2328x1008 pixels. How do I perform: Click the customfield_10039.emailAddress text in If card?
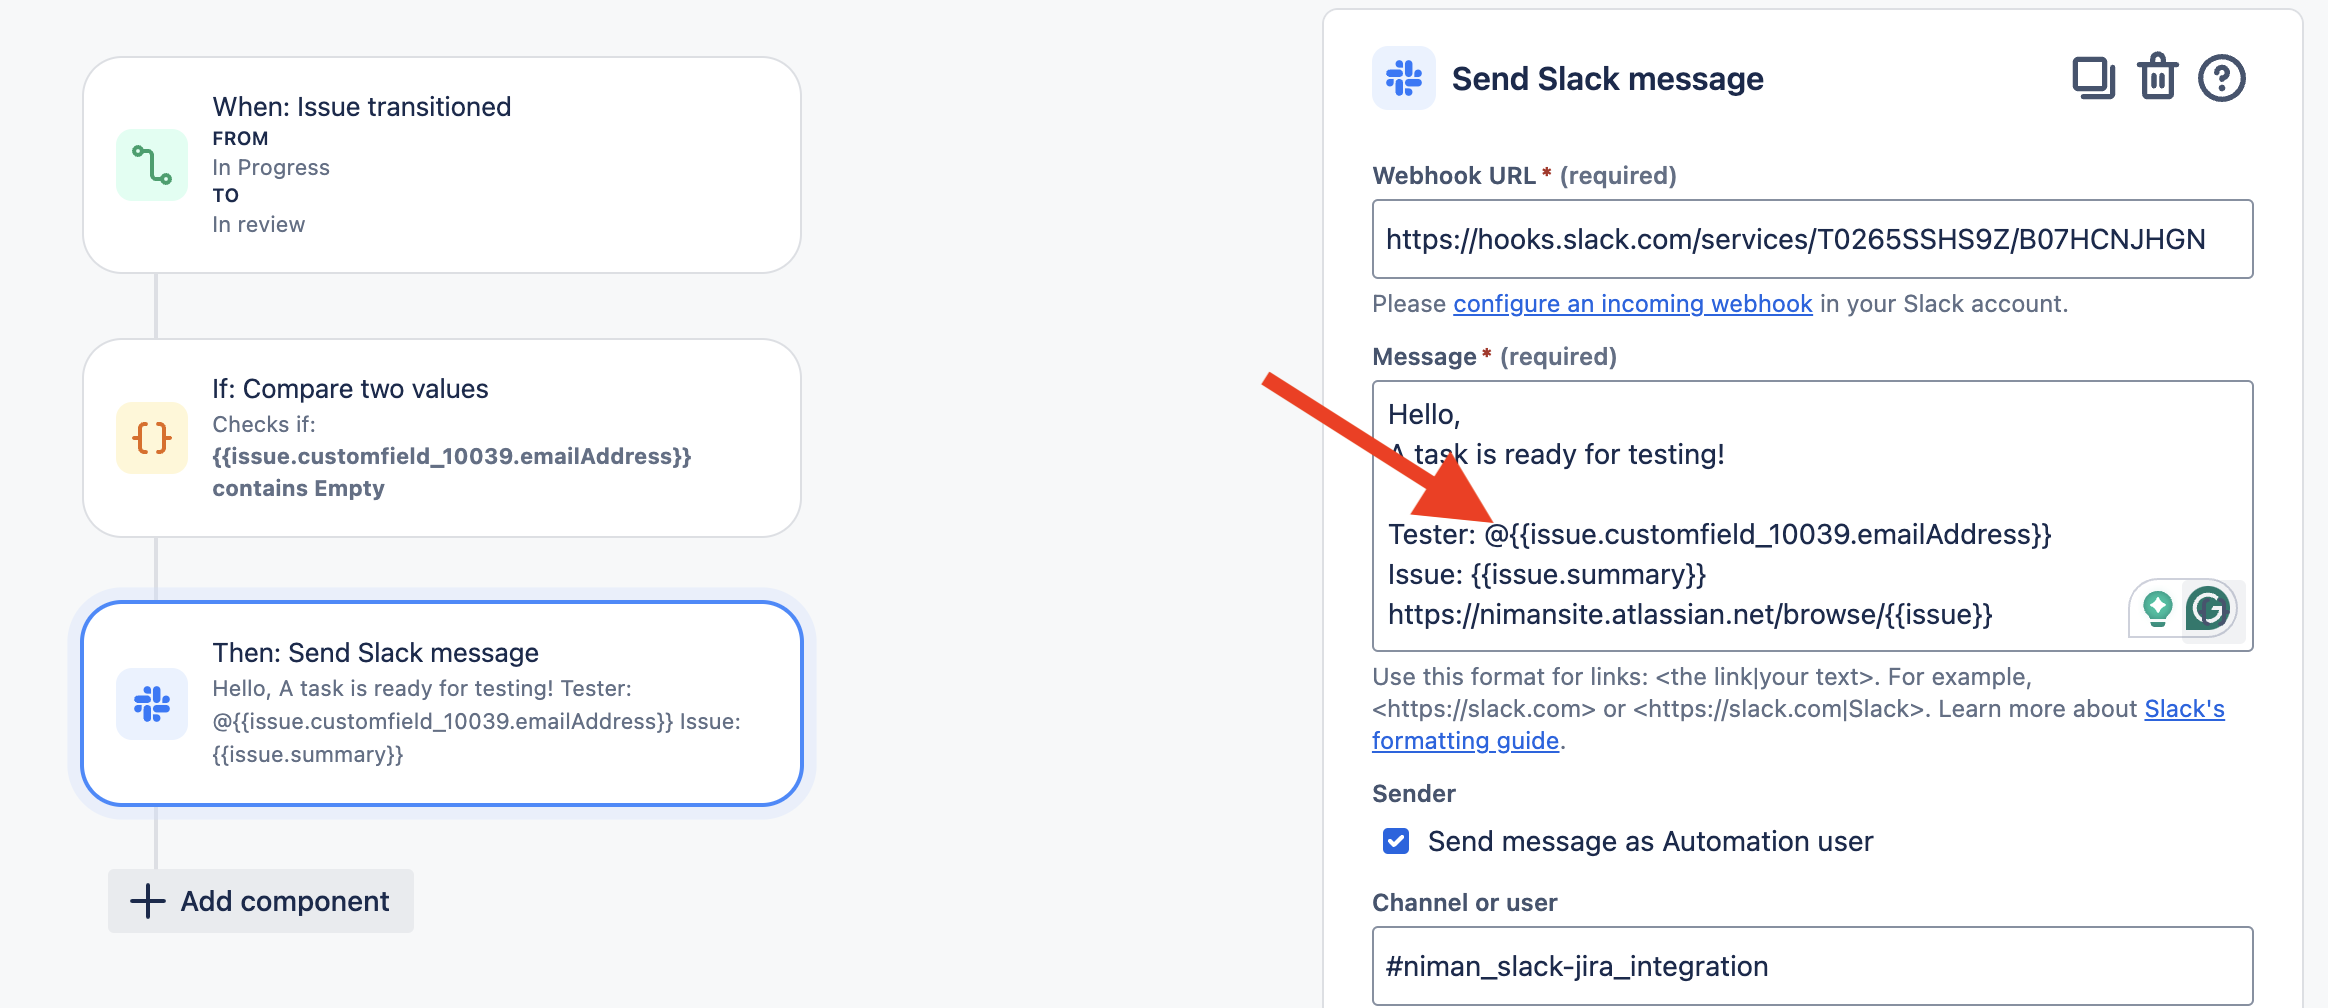click(452, 456)
